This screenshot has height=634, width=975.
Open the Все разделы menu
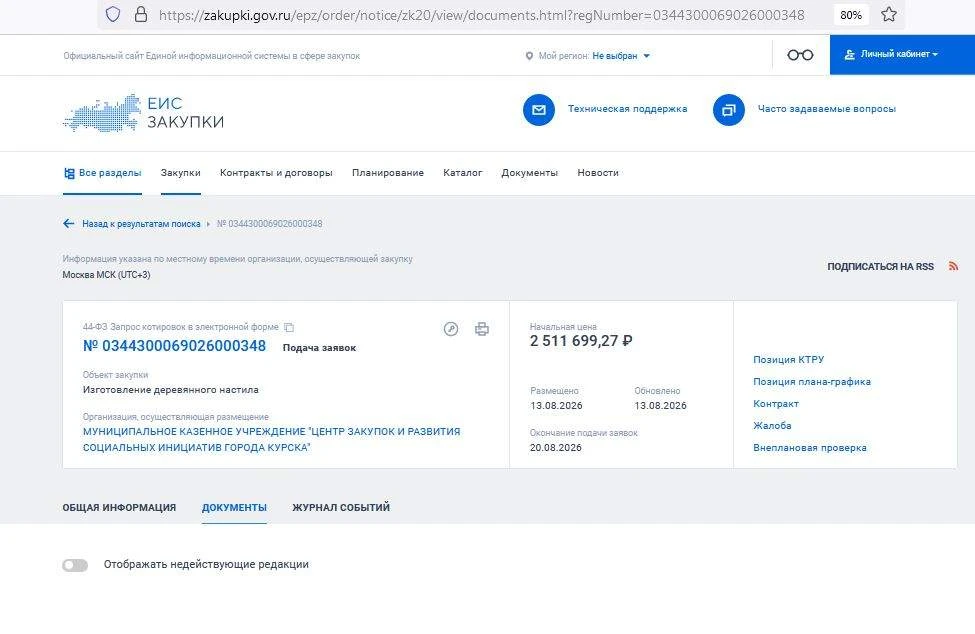pyautogui.click(x=103, y=173)
